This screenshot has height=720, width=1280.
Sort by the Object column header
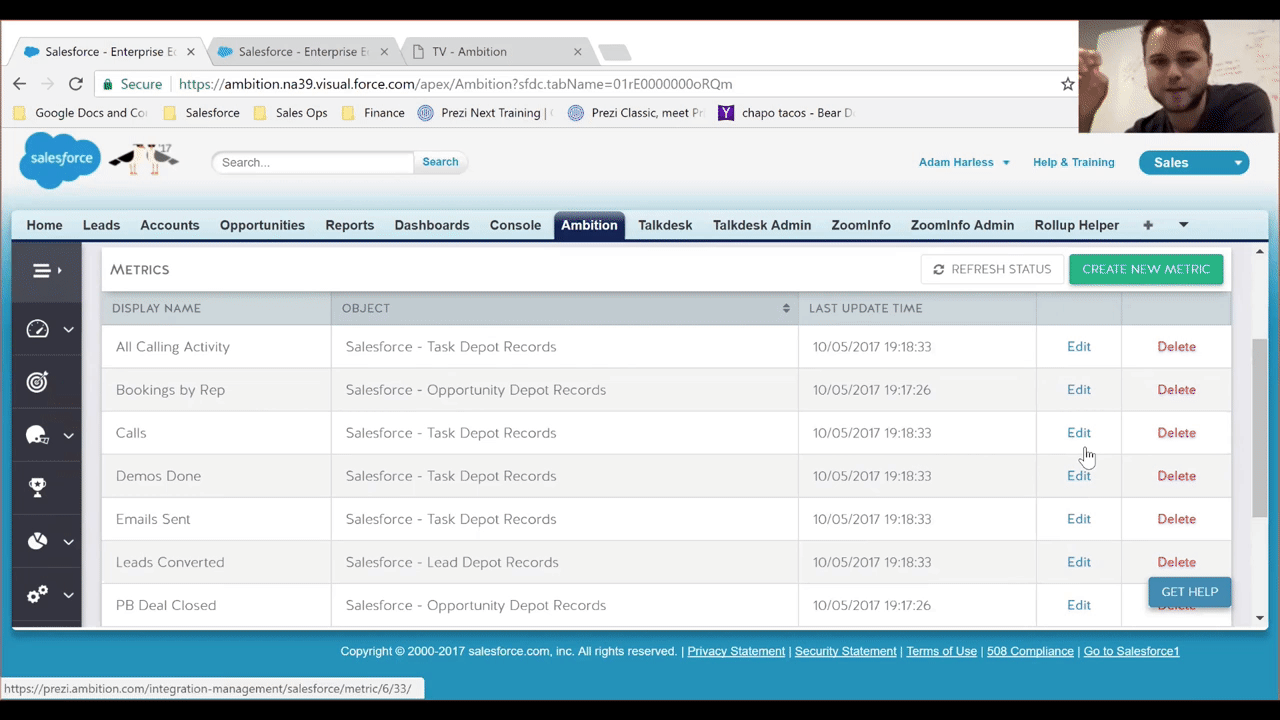[564, 308]
